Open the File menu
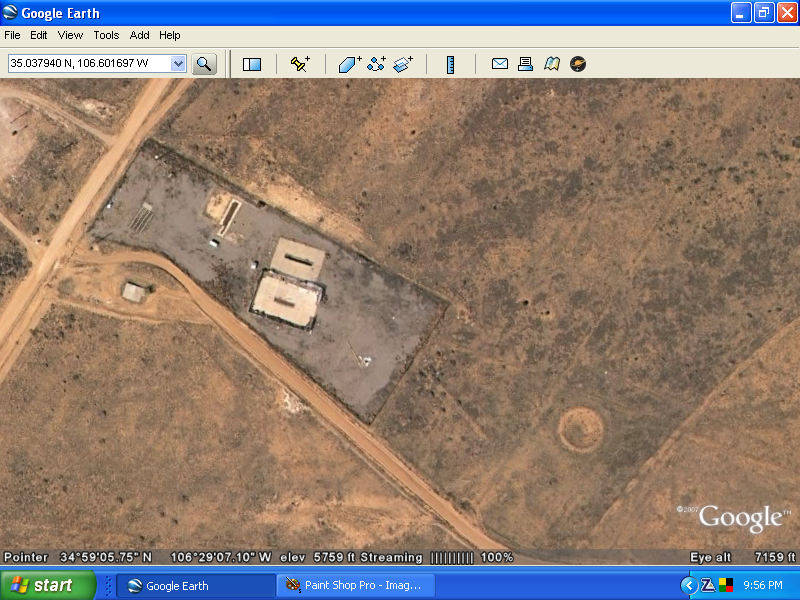 click(x=12, y=35)
